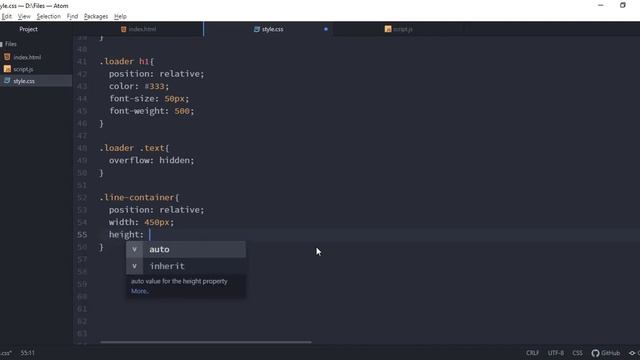Viewport: 640px width, 360px height.
Task: Switch to the index.html tab
Action: (x=138, y=29)
